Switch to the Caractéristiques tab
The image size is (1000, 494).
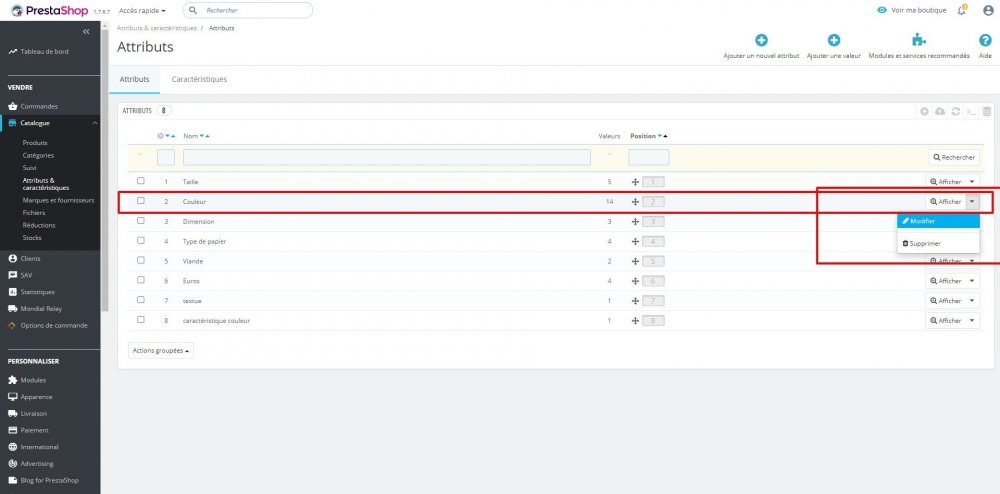tap(199, 80)
